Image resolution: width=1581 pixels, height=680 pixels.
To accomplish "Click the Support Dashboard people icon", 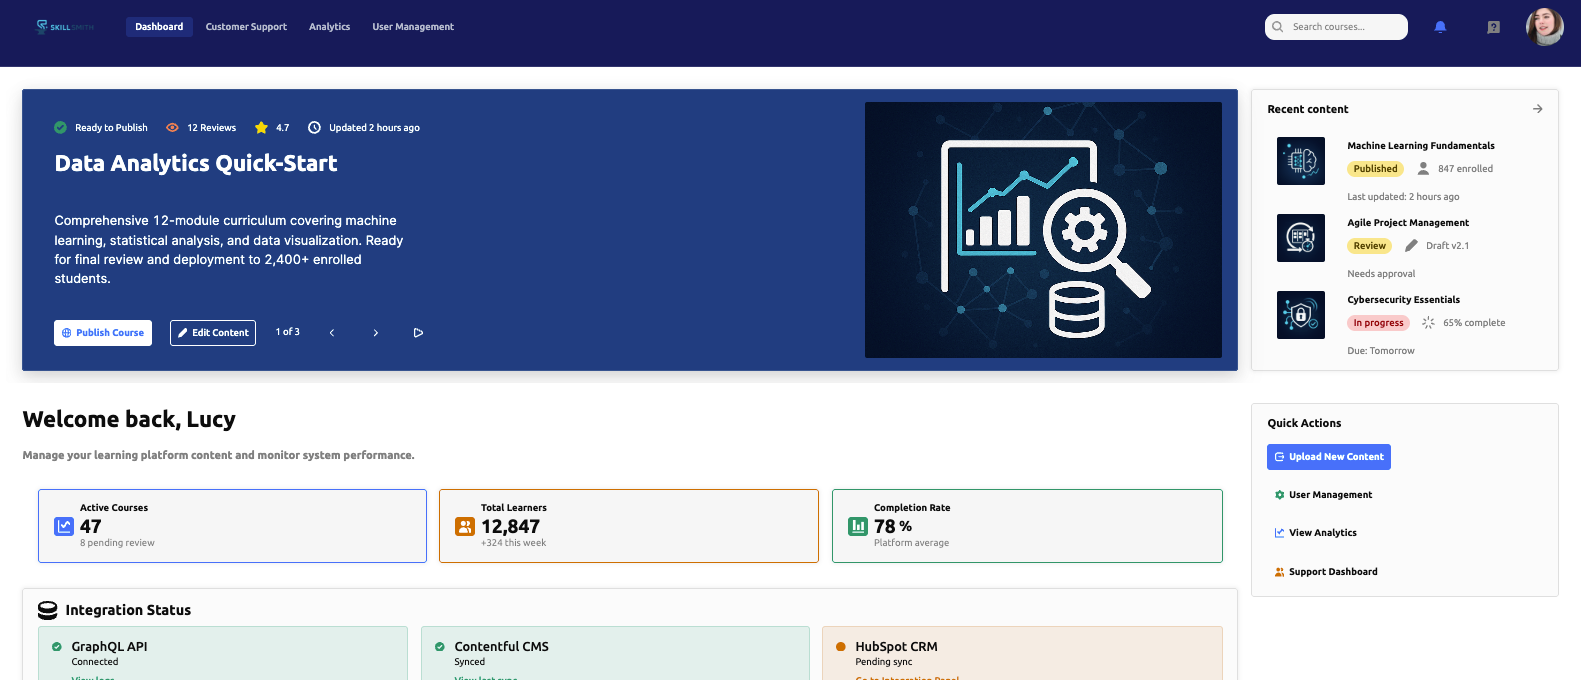I will [x=1279, y=572].
